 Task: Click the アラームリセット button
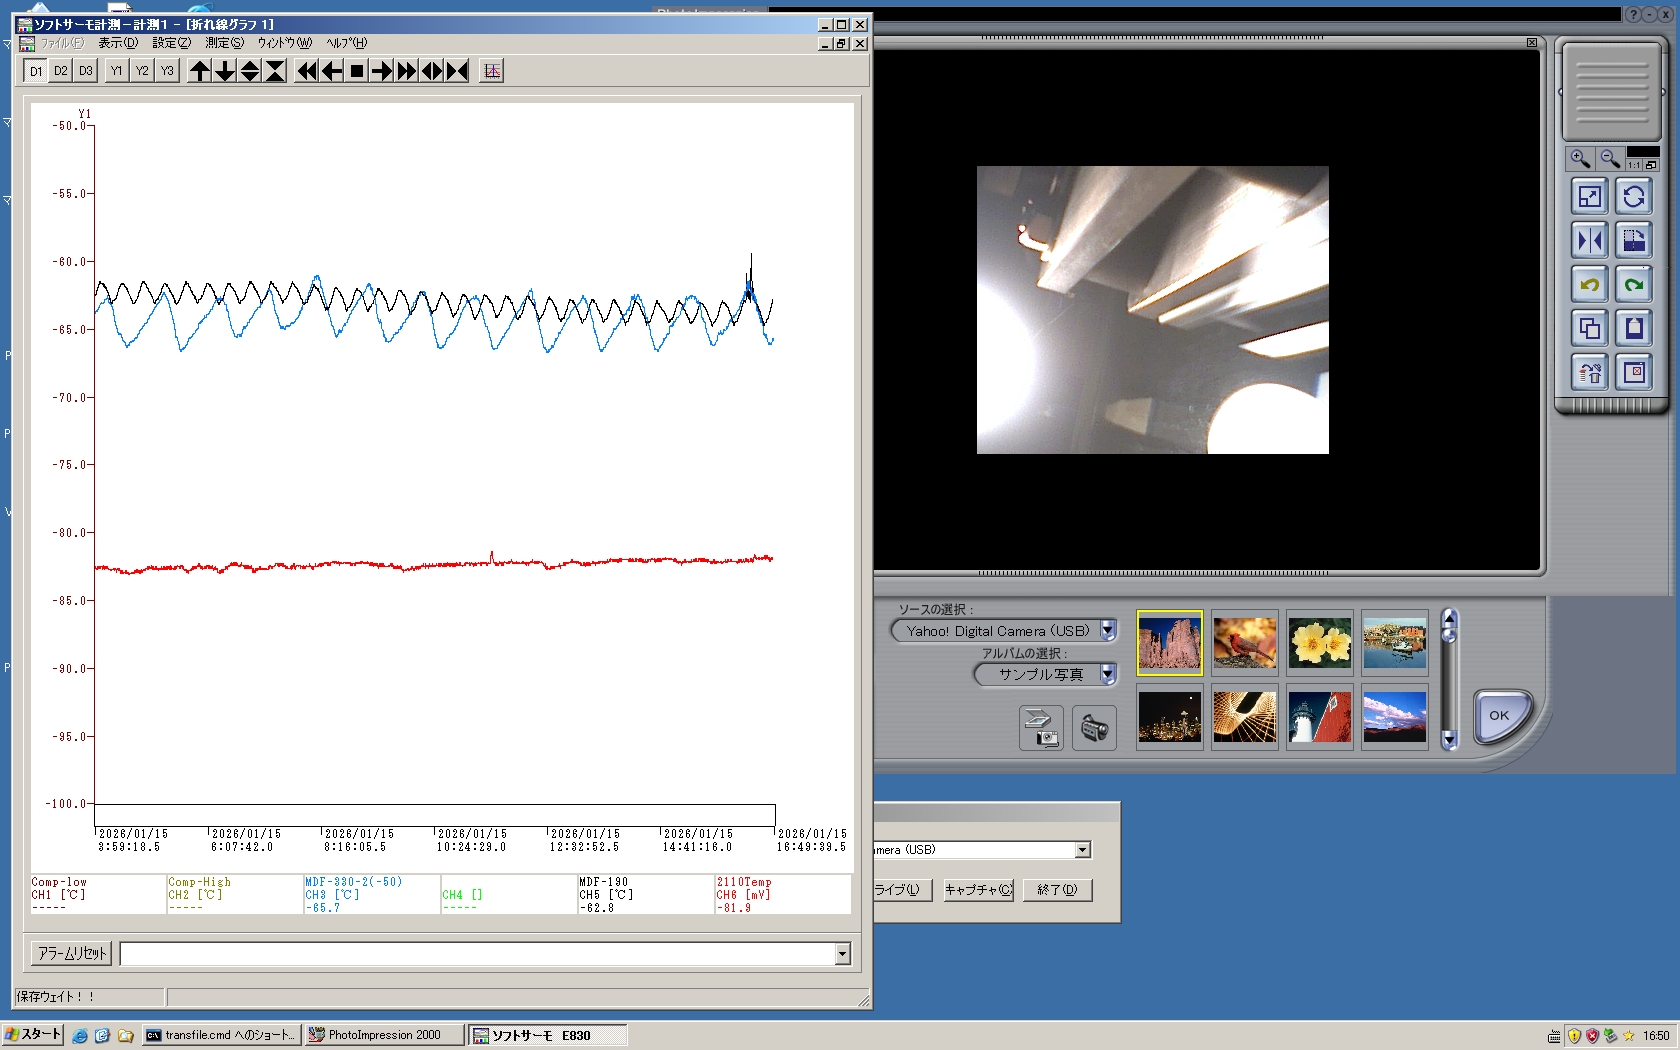(72, 954)
